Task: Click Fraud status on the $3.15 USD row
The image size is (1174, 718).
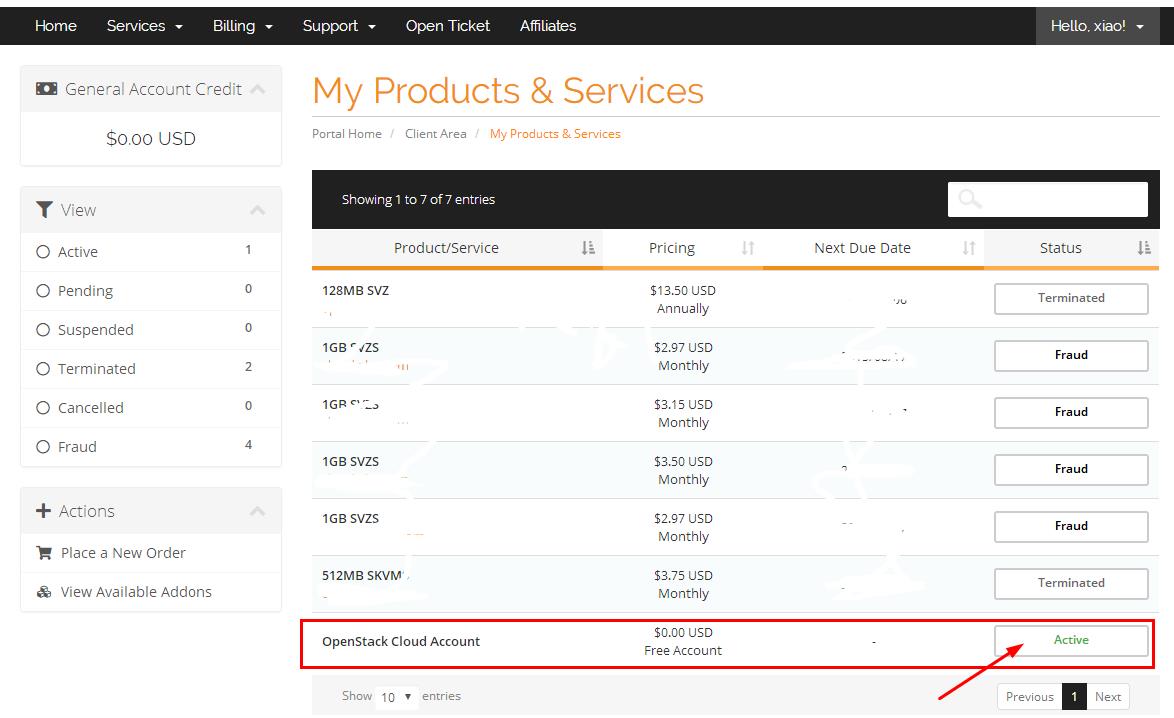Action: pos(1071,412)
